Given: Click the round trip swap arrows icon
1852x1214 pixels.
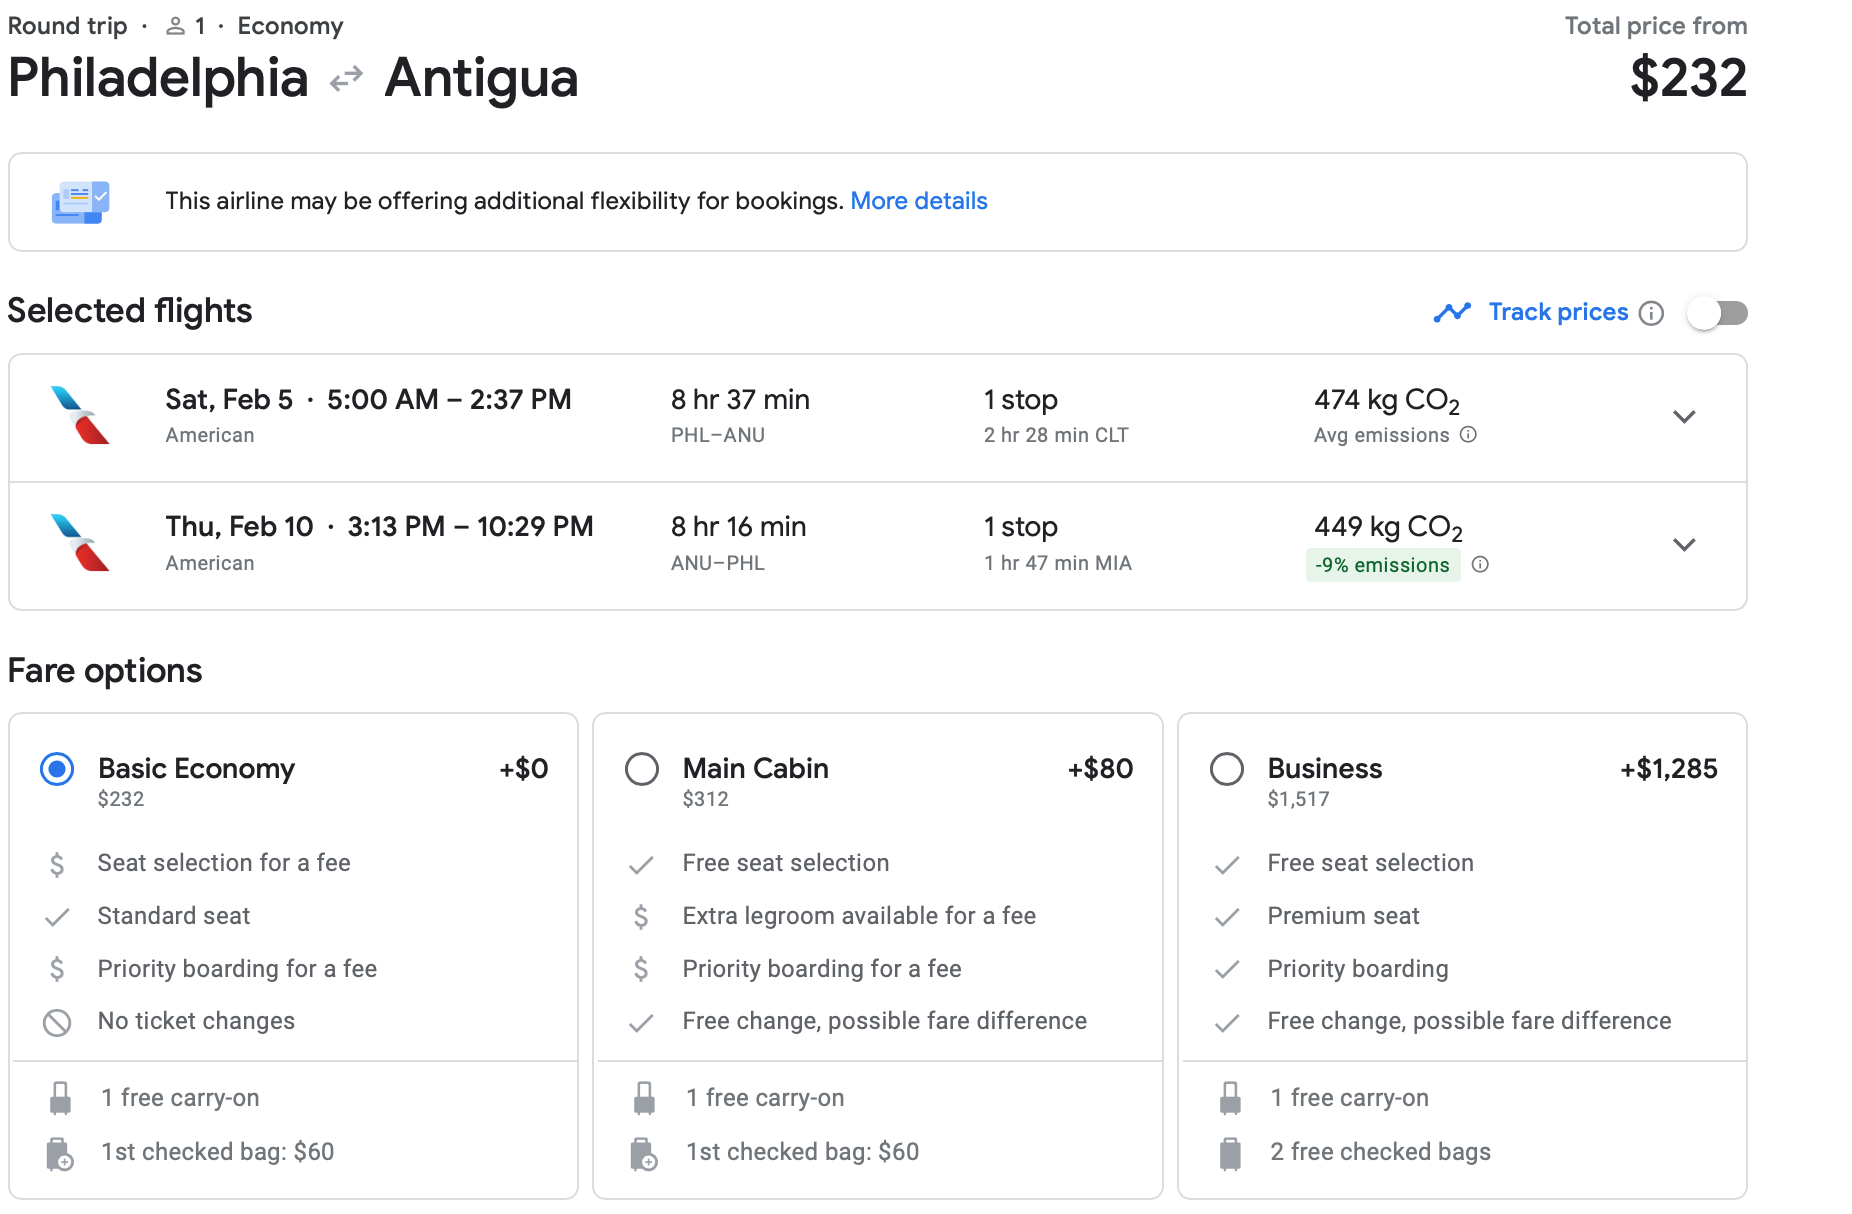Looking at the screenshot, I should tap(346, 79).
